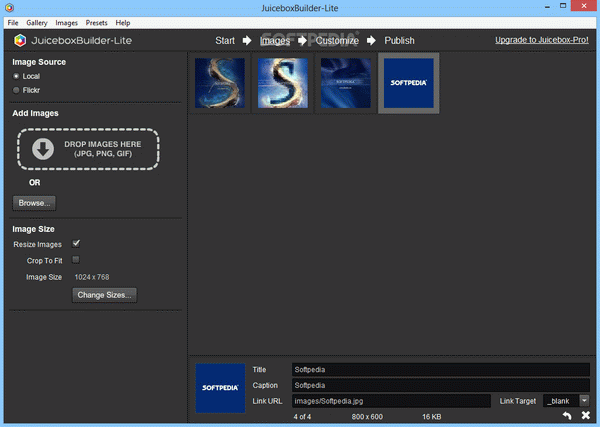Enable the Crop To Fit checkbox
The width and height of the screenshot is (600, 427).
pyautogui.click(x=76, y=260)
